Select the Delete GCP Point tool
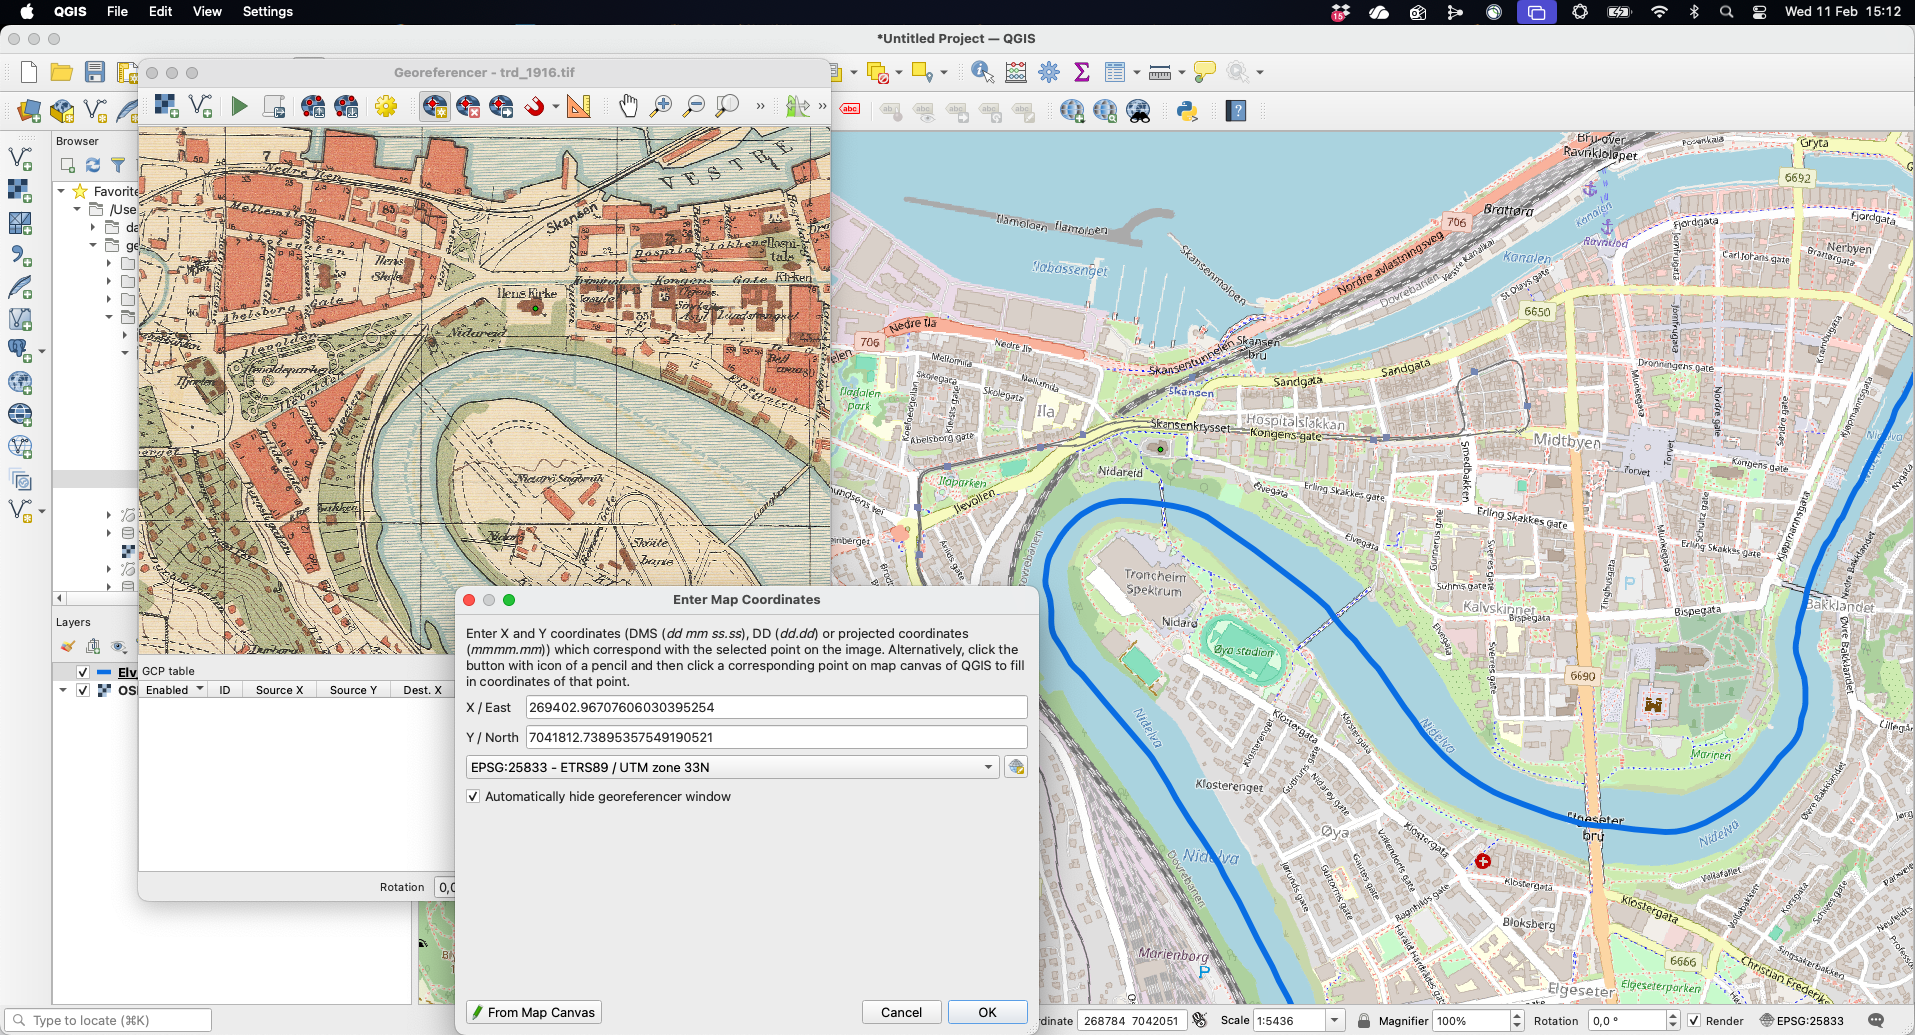The image size is (1915, 1035). click(x=468, y=106)
